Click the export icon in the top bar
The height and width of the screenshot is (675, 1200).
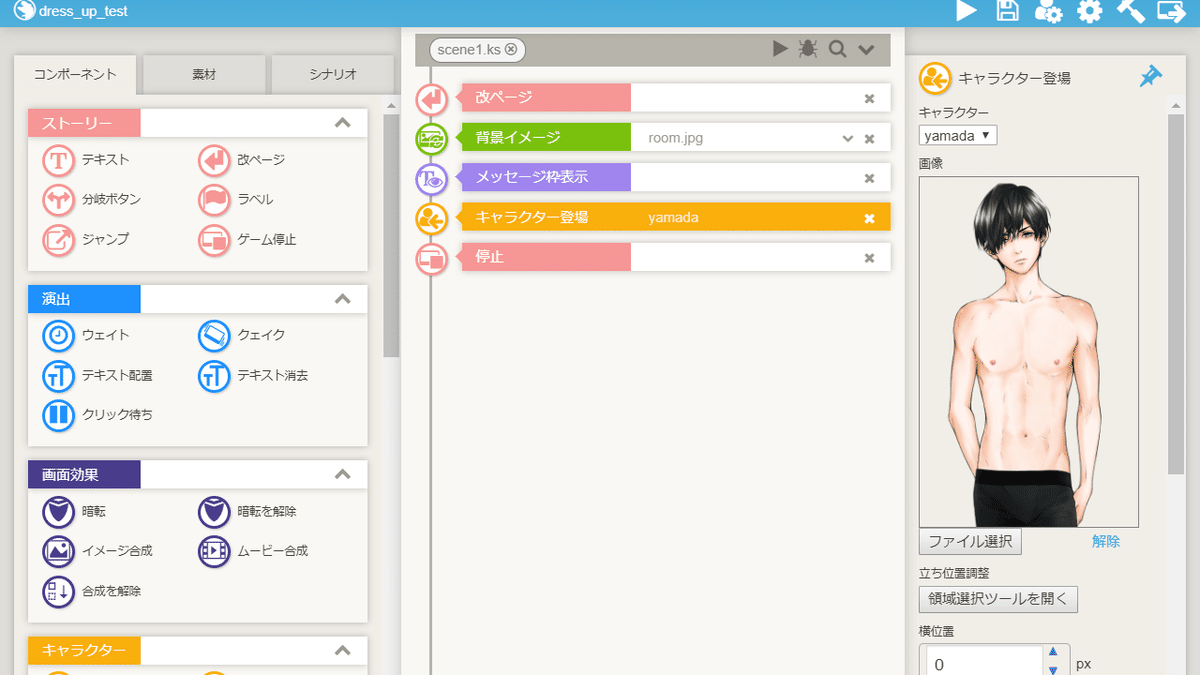tap(1171, 12)
